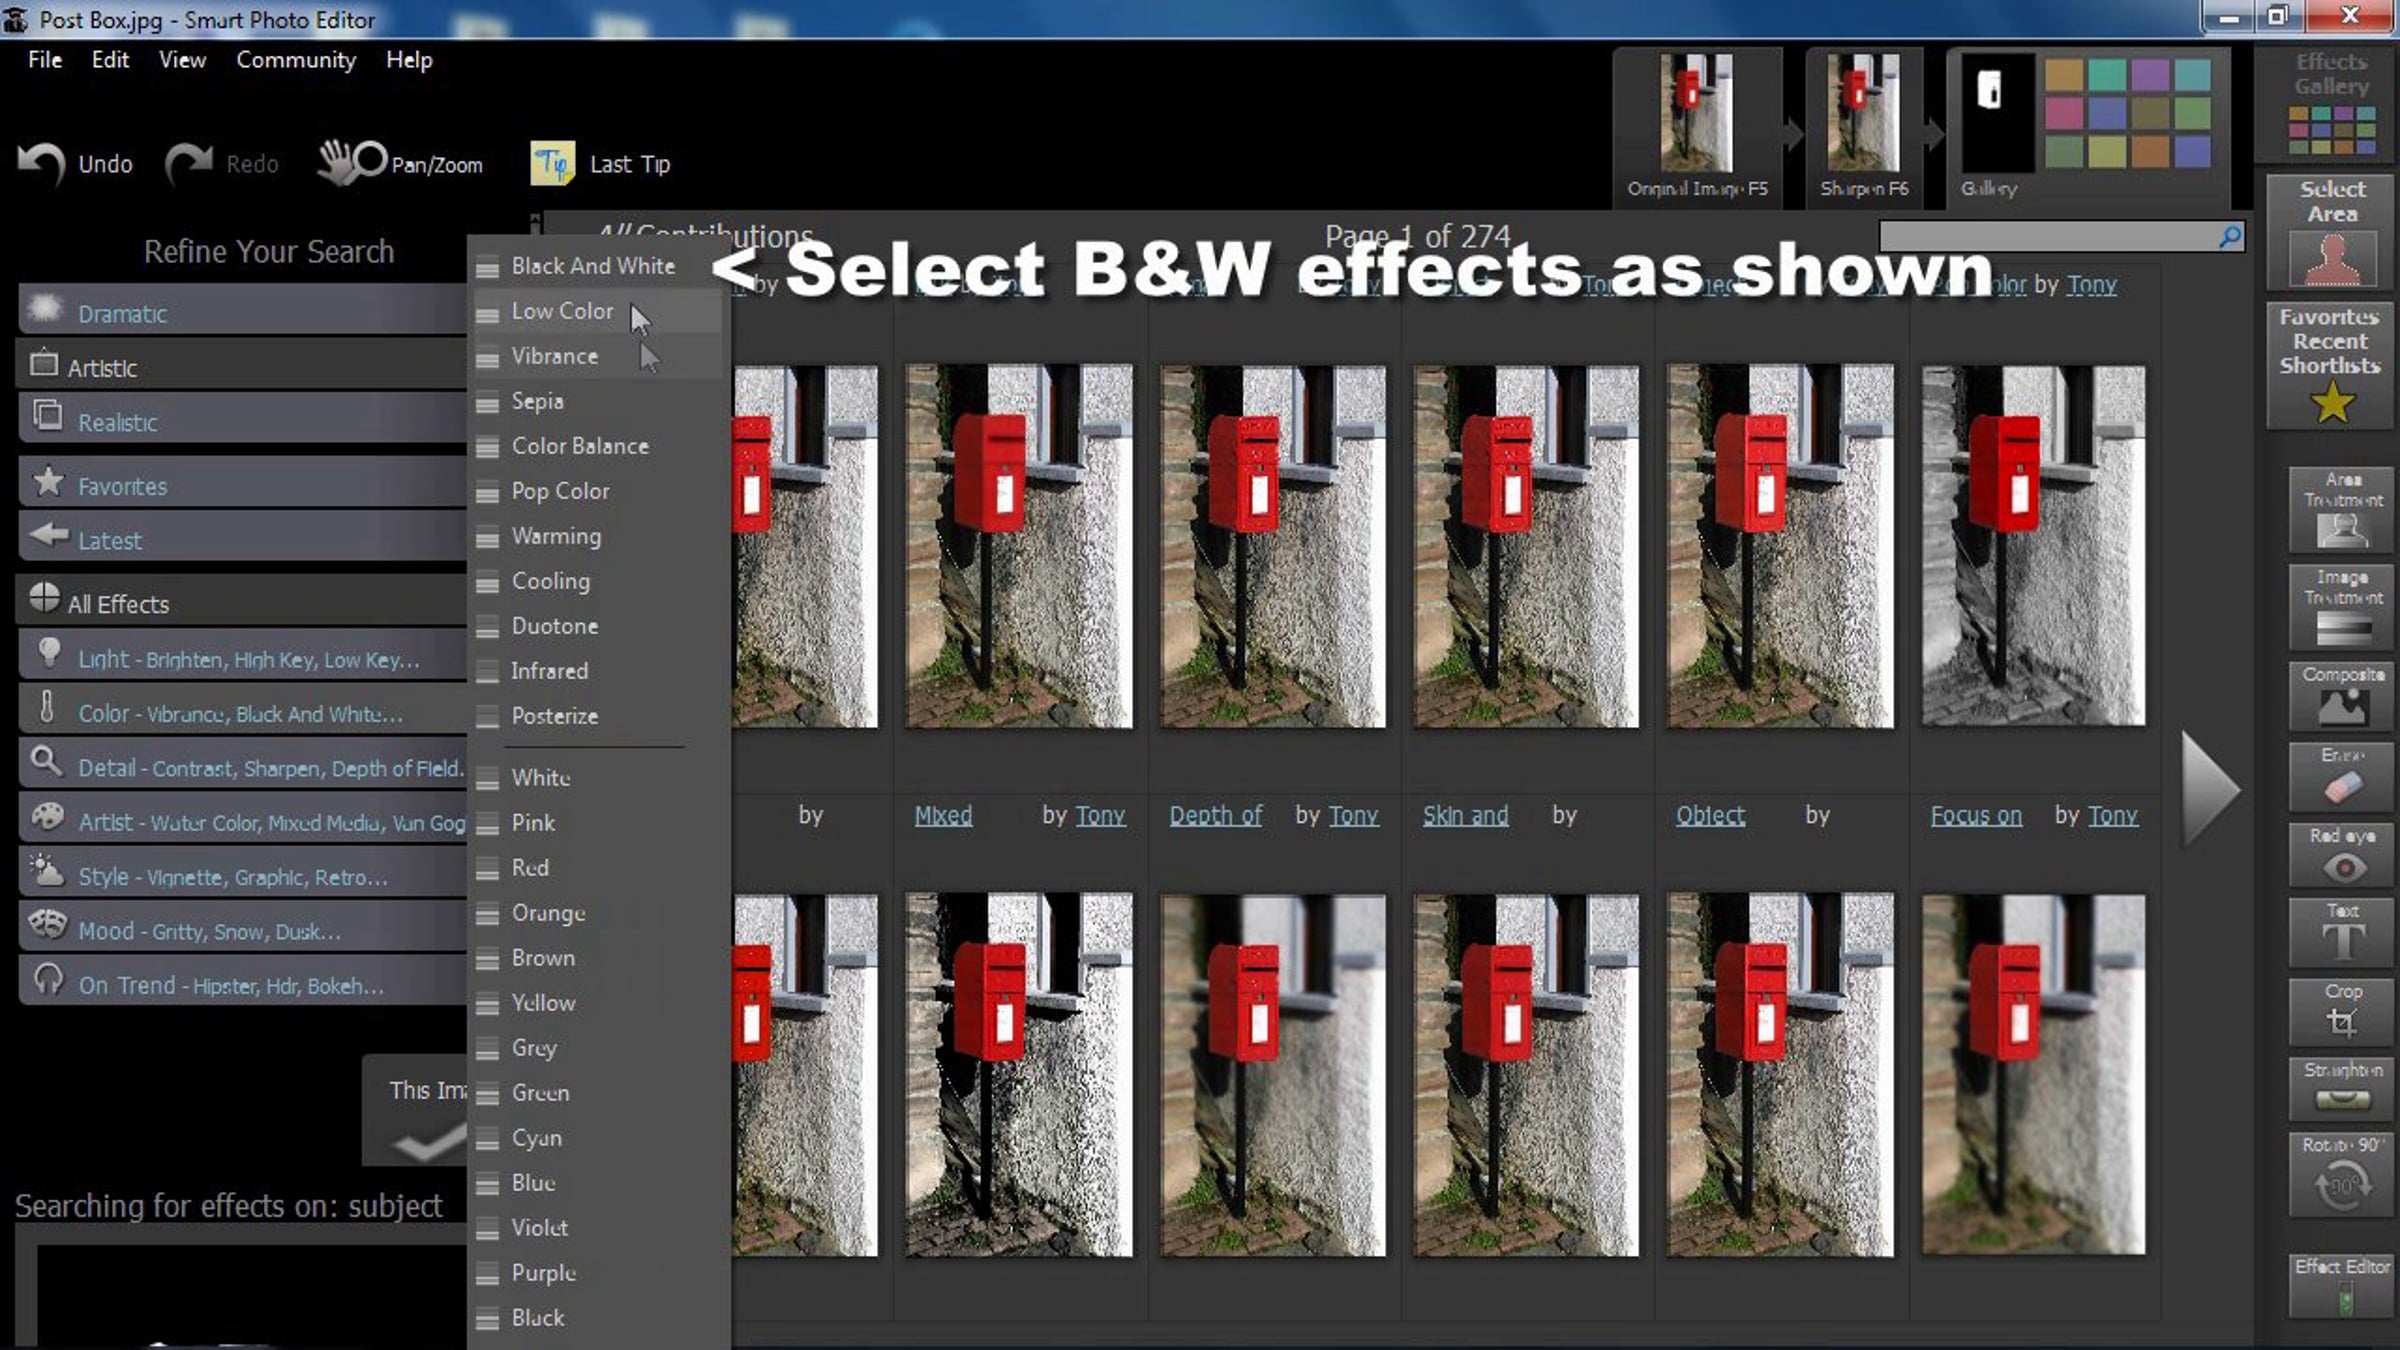The width and height of the screenshot is (2400, 1350).
Task: Toggle the Sepia filter checkbox
Action: tap(487, 403)
